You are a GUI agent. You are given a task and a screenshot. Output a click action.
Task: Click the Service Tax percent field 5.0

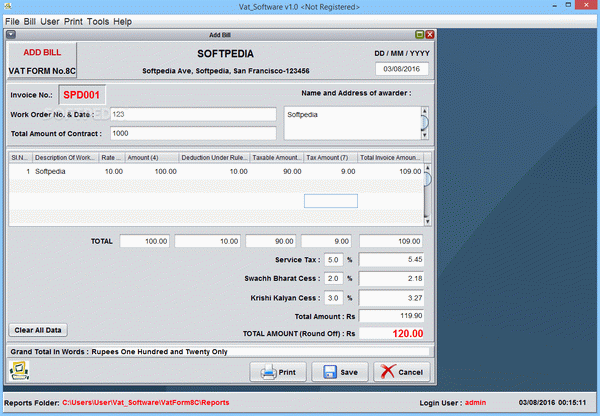(x=333, y=259)
